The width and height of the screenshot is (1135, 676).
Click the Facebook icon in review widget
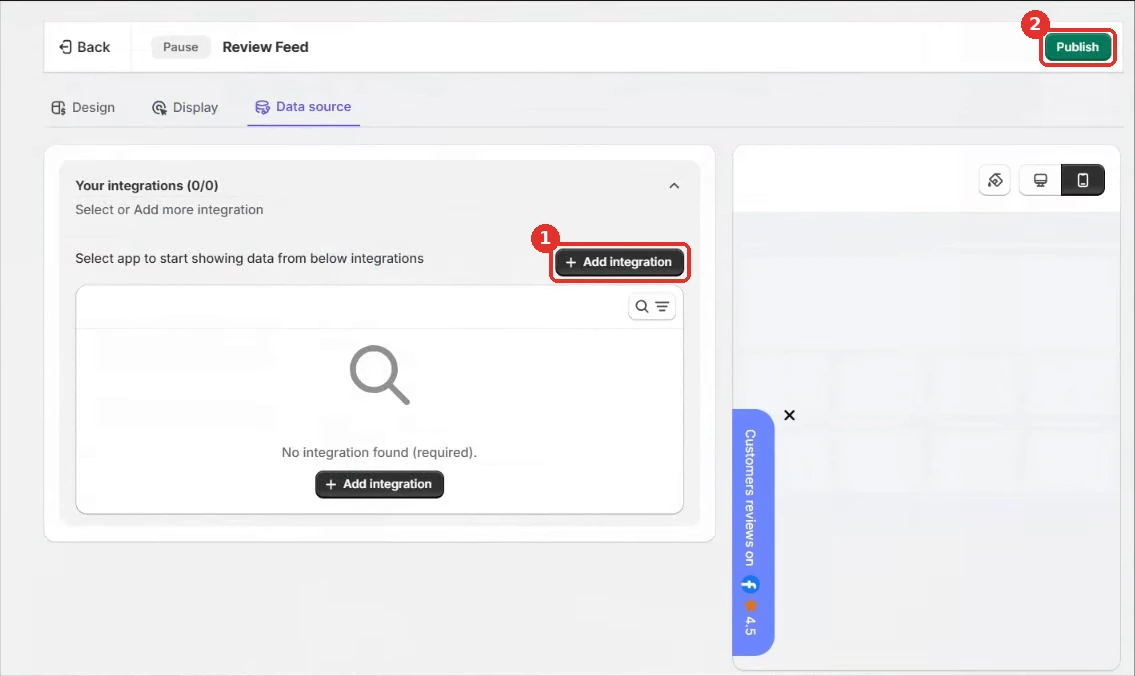click(750, 584)
